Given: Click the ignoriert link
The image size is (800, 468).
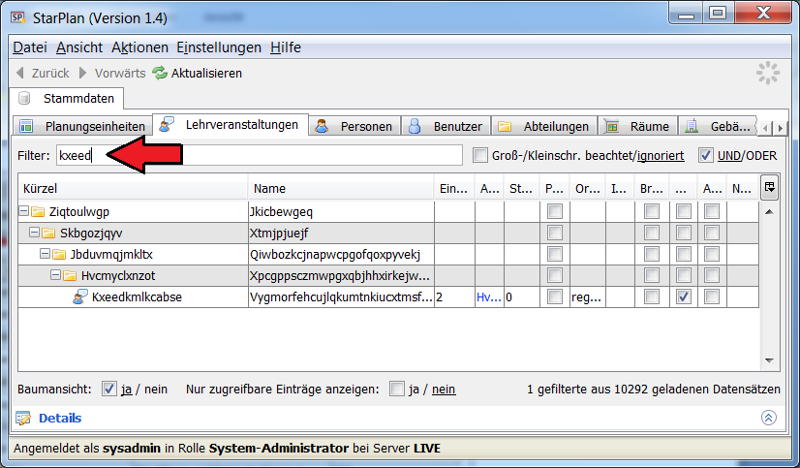Looking at the screenshot, I should click(x=661, y=156).
